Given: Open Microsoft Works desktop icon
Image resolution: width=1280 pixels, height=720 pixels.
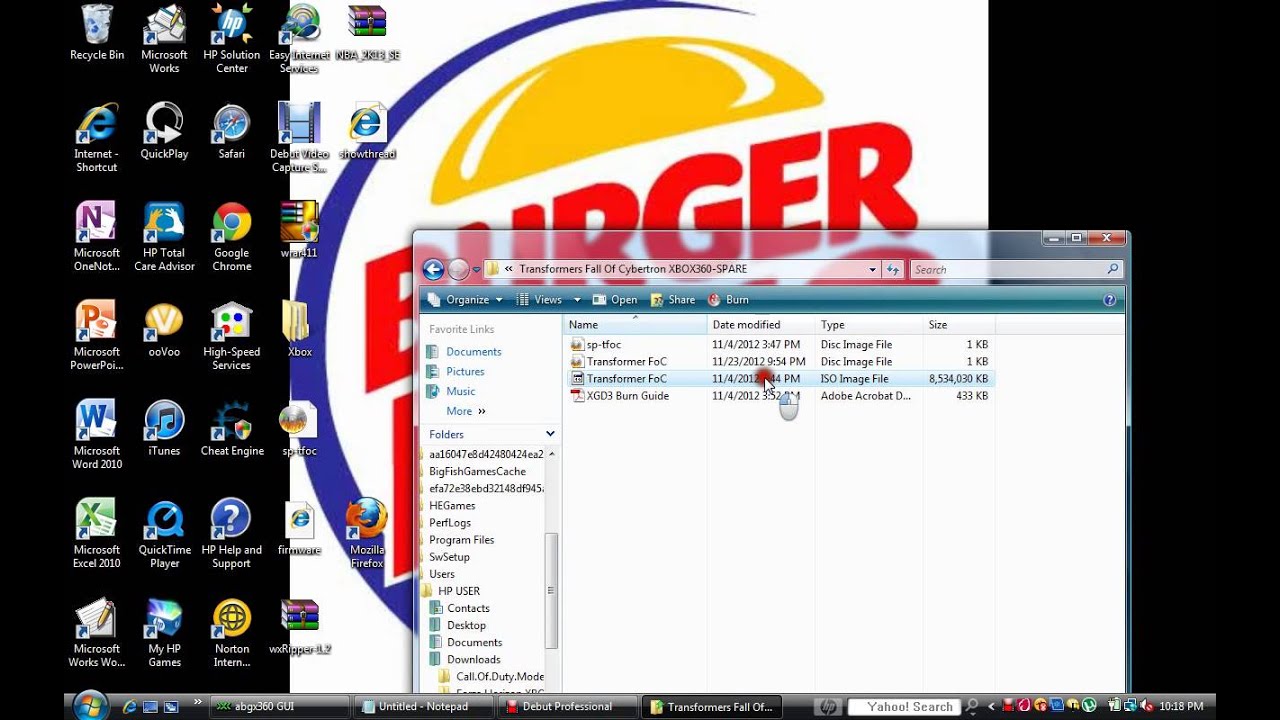Looking at the screenshot, I should point(164,40).
